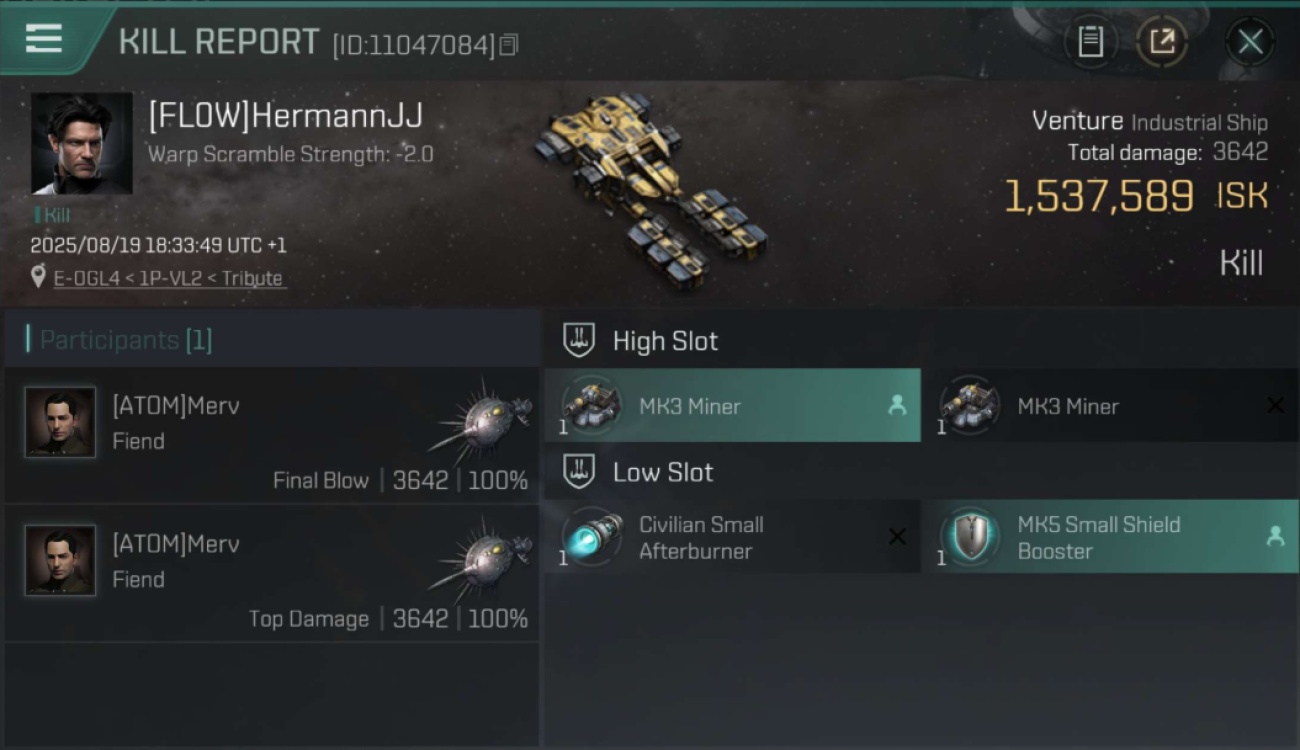Click the person icon on MK3 Miner

click(x=897, y=405)
